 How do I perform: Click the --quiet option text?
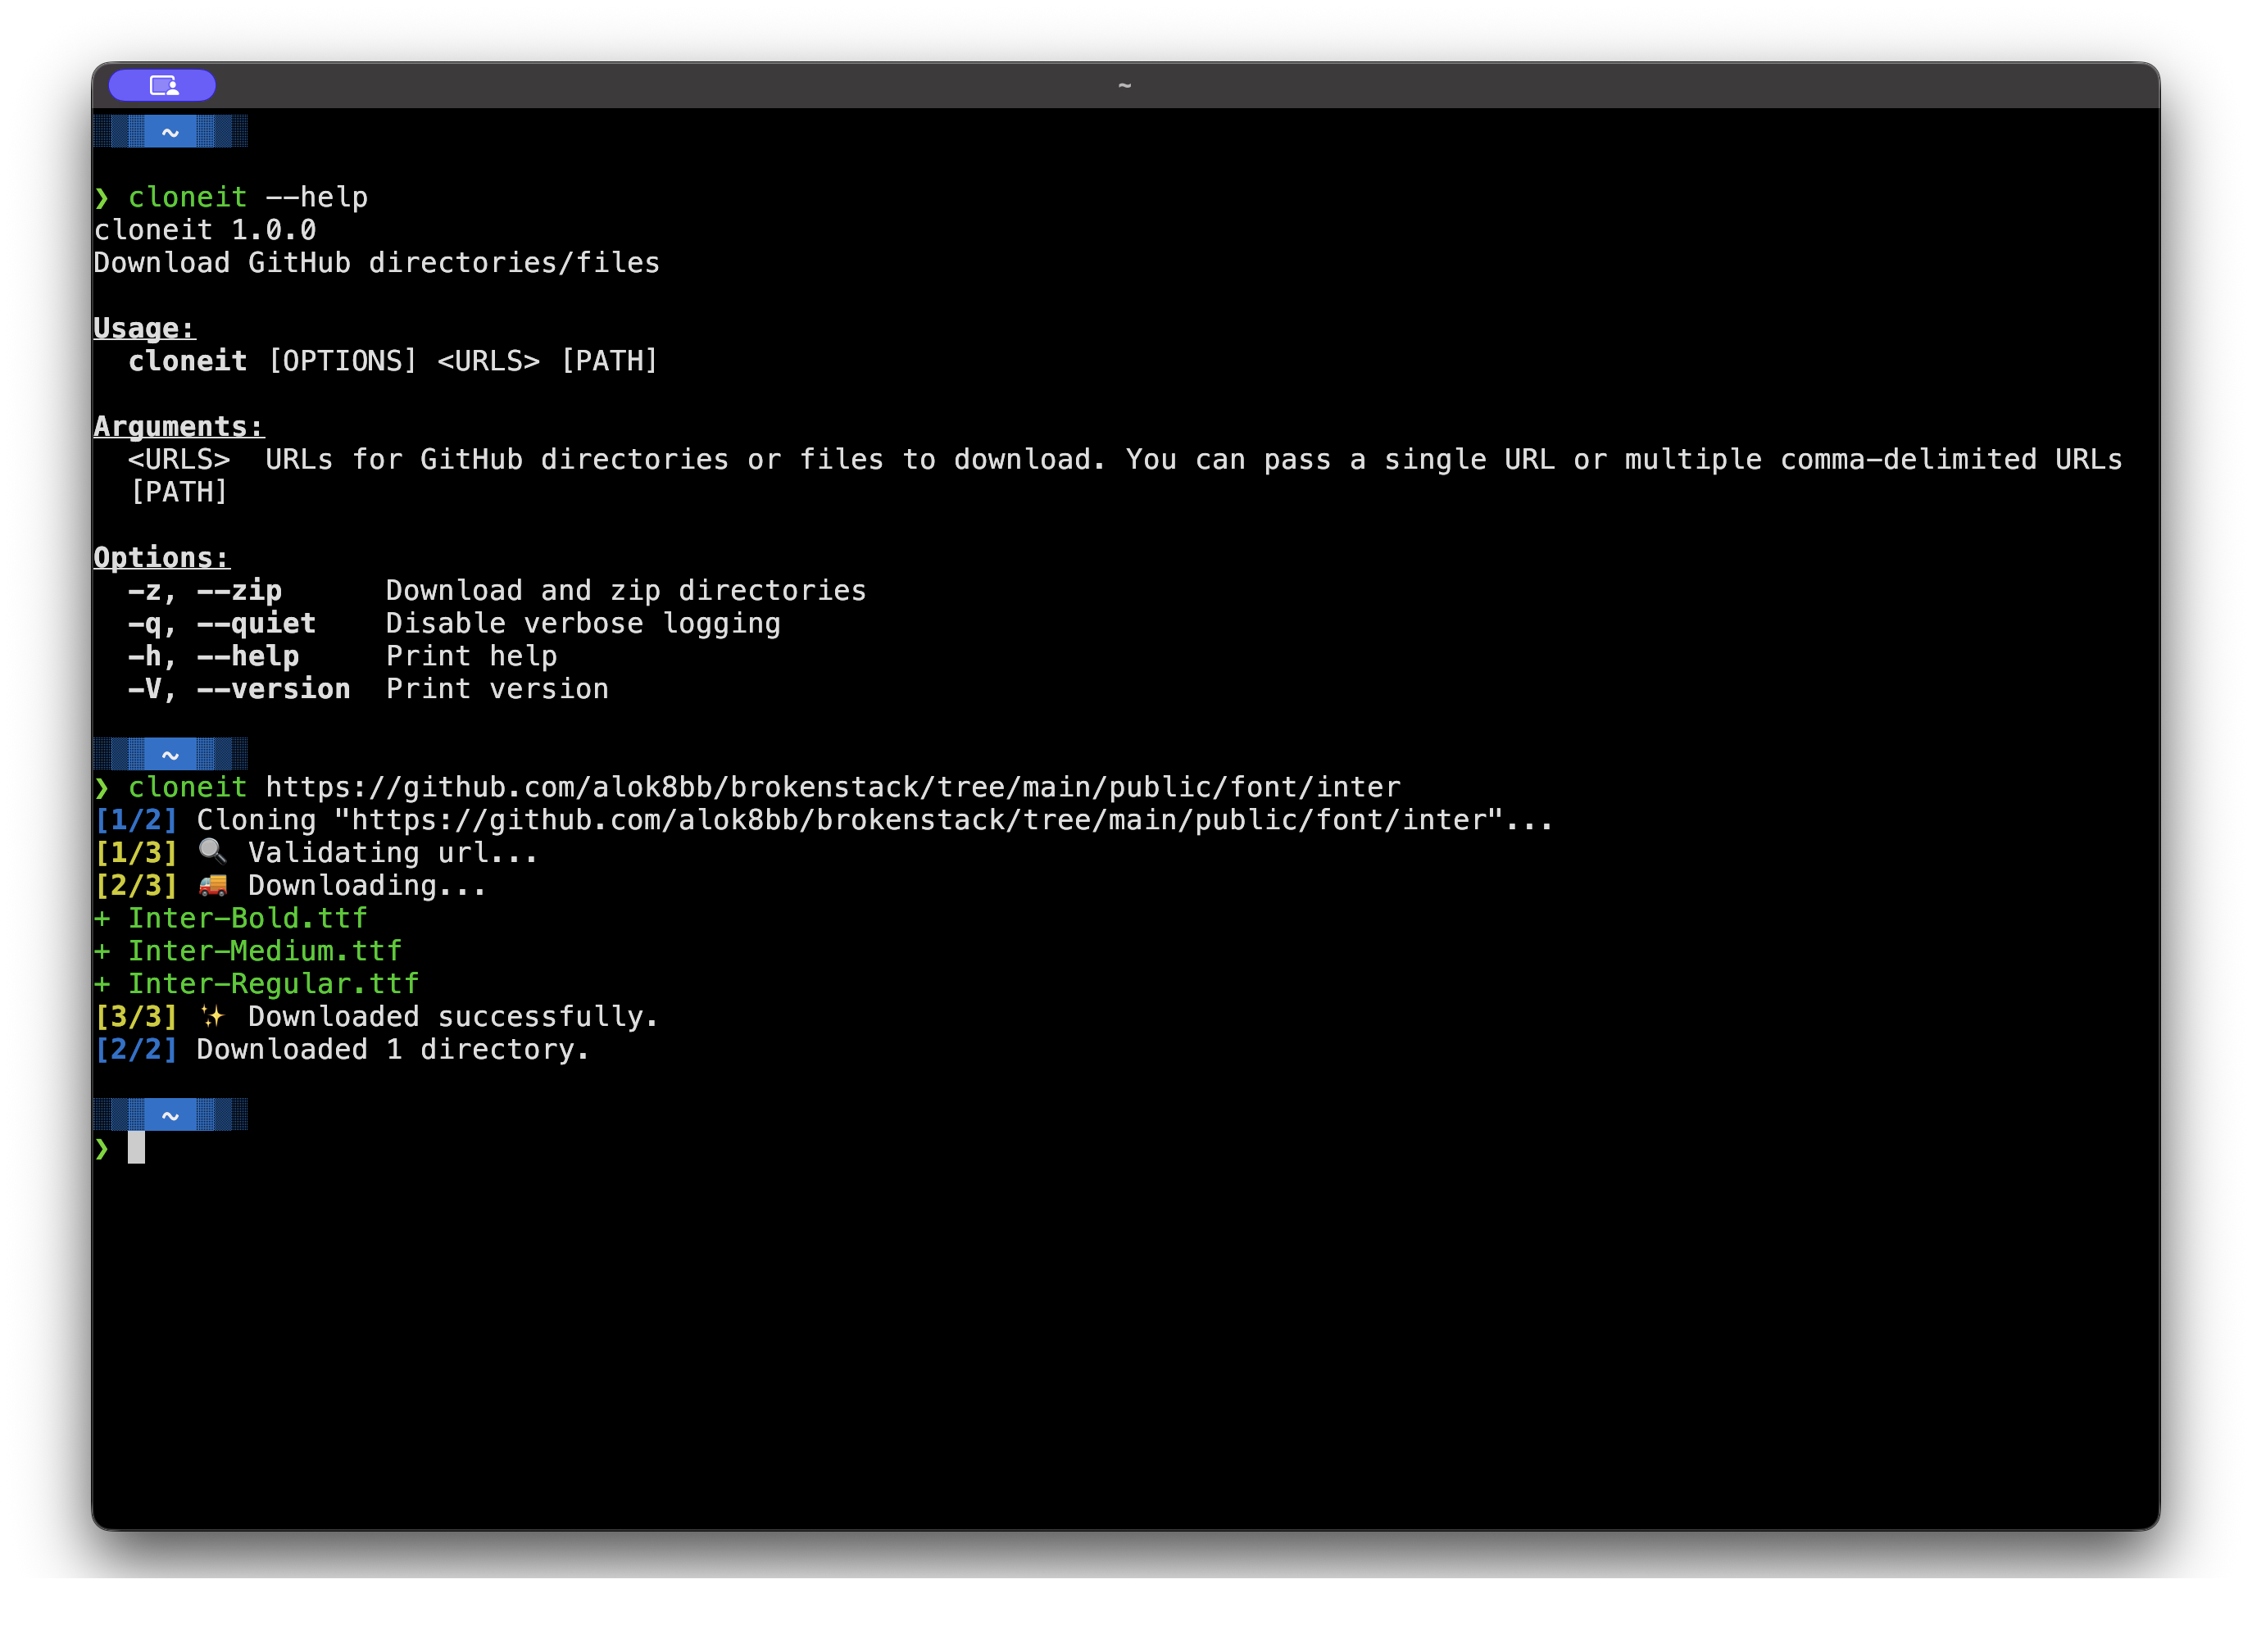256,624
